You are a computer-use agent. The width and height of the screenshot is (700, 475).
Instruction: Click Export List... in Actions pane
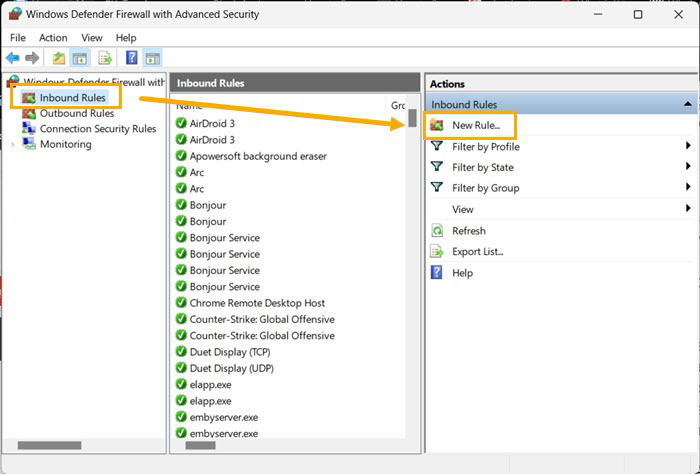pyautogui.click(x=477, y=251)
